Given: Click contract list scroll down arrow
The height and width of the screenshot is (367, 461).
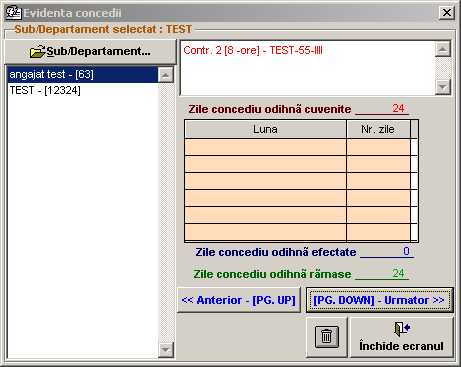Looking at the screenshot, I should tap(443, 87).
